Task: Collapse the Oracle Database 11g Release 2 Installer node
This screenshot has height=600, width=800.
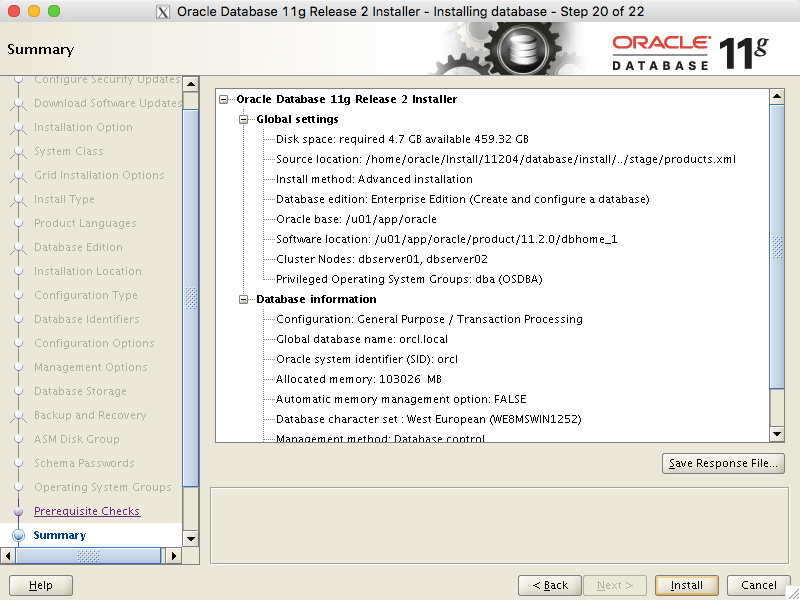Action: (224, 99)
